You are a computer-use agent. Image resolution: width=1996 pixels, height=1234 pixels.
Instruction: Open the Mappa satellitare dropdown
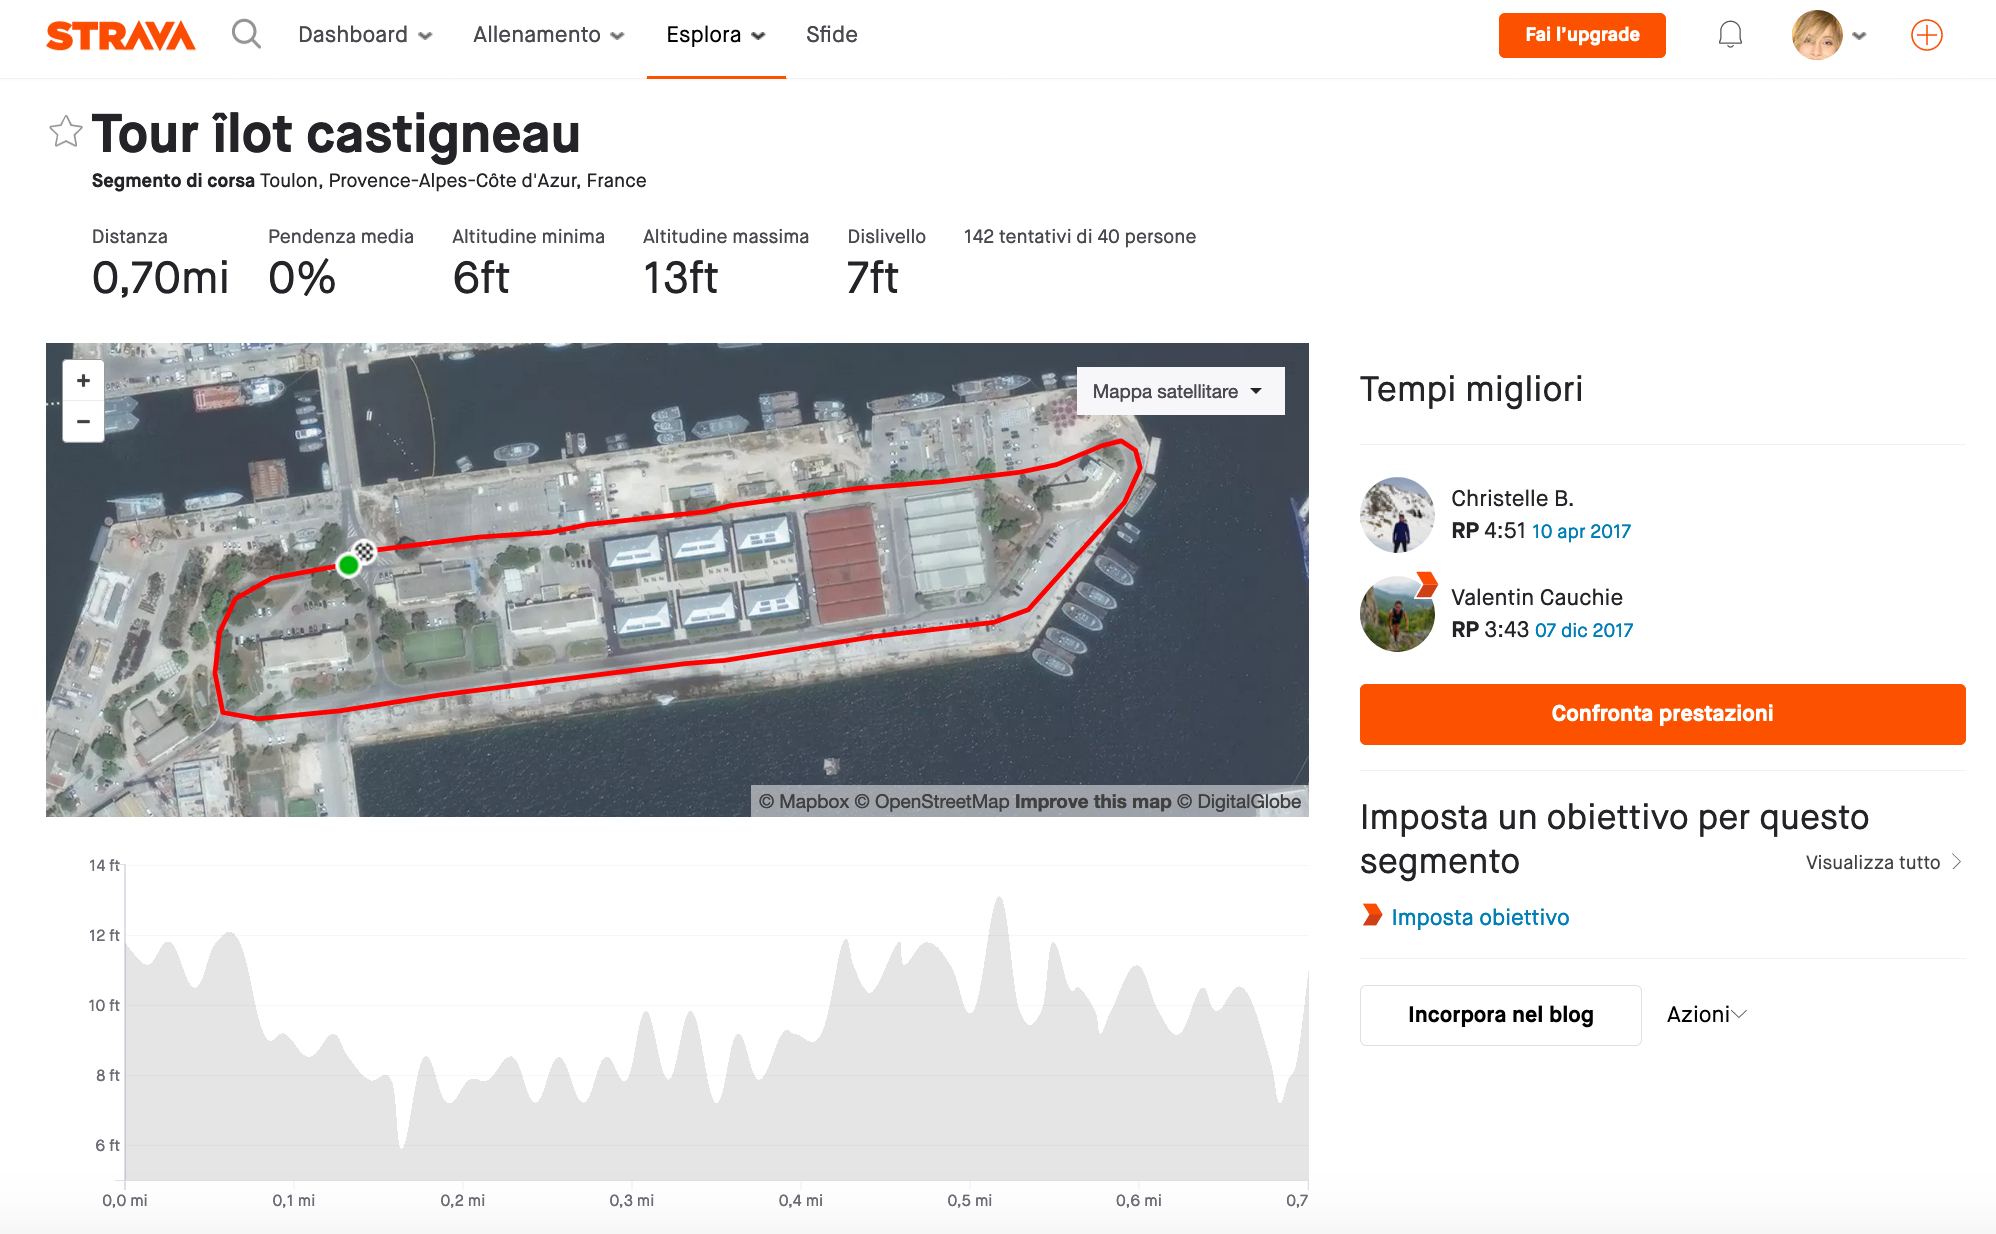pos(1179,391)
